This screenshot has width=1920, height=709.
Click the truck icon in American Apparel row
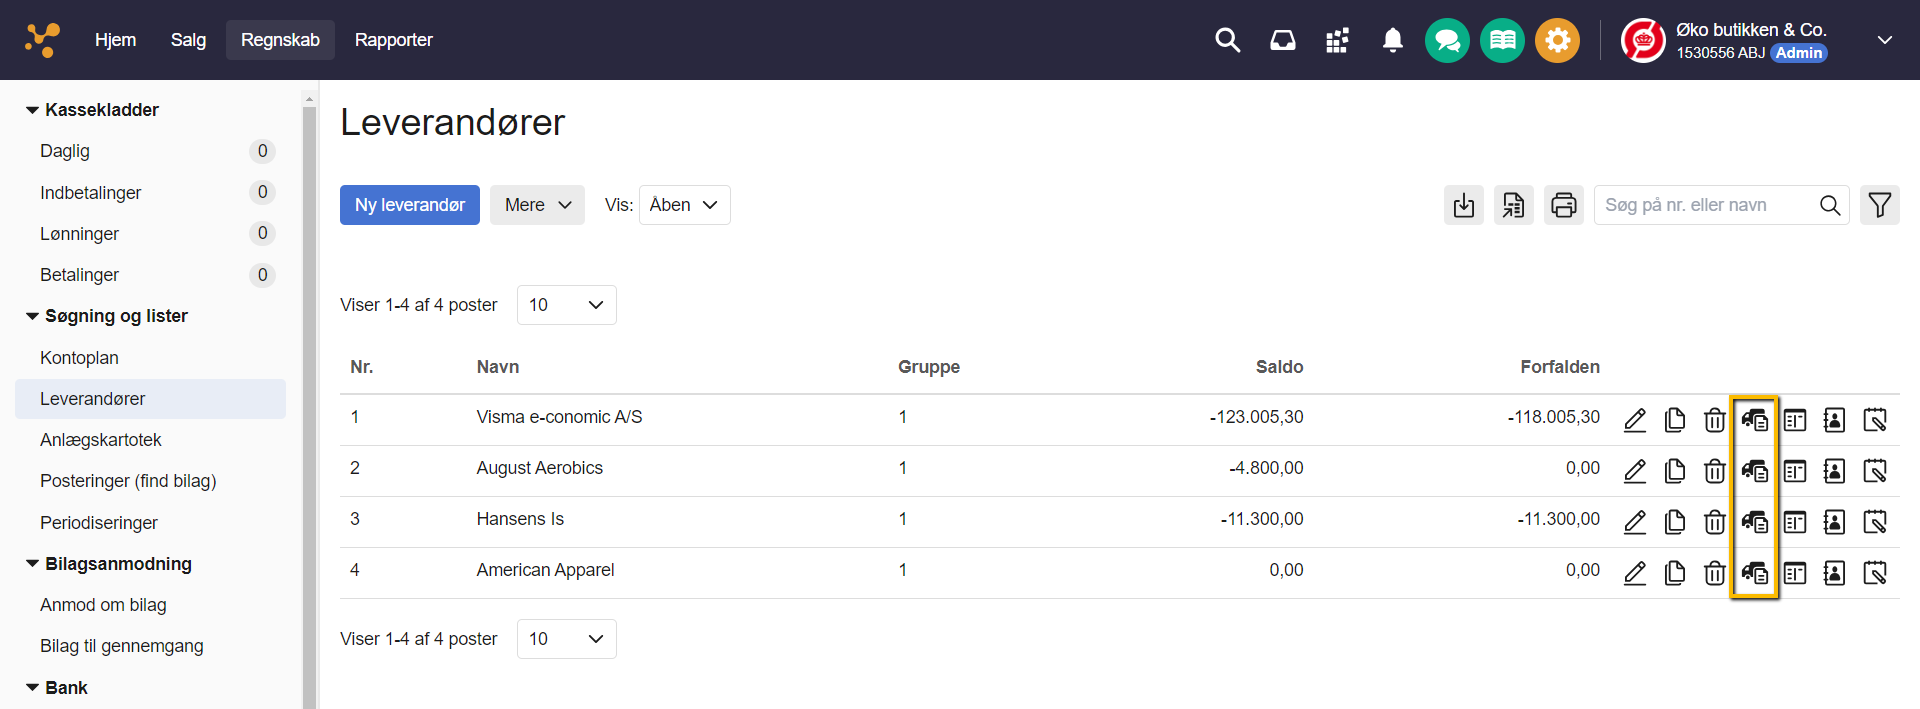[1754, 573]
